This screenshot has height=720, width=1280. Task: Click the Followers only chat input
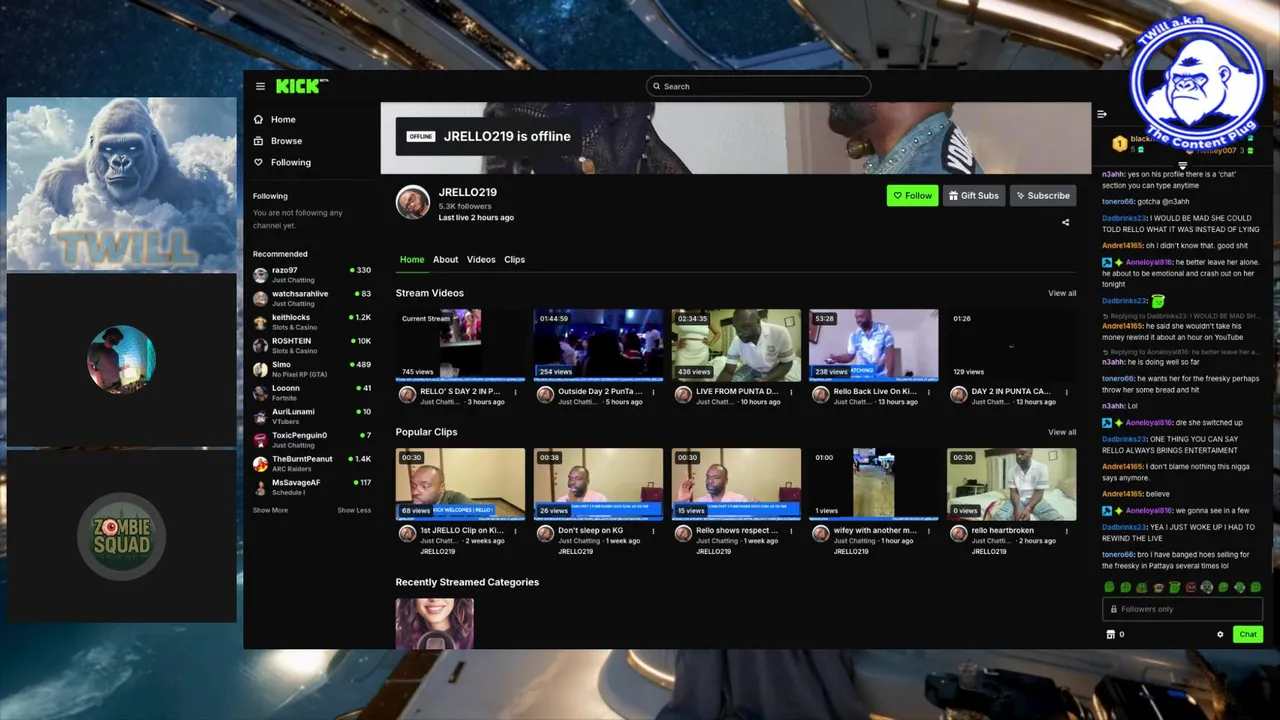coord(1182,609)
